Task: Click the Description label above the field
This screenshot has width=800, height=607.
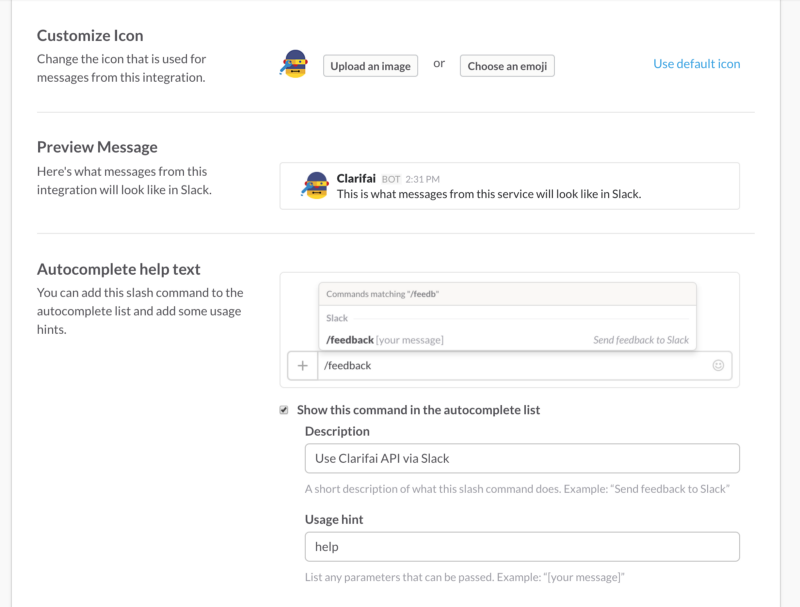Action: click(x=337, y=432)
